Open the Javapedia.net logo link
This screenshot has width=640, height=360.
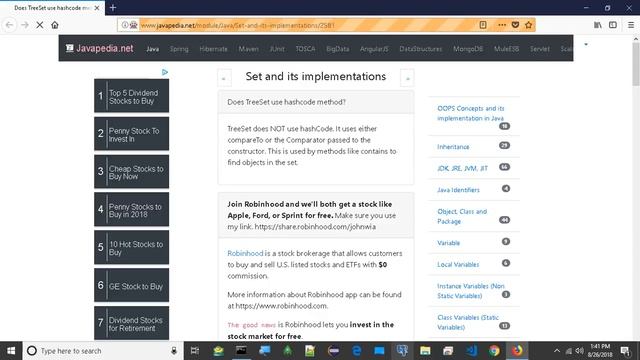coord(100,48)
